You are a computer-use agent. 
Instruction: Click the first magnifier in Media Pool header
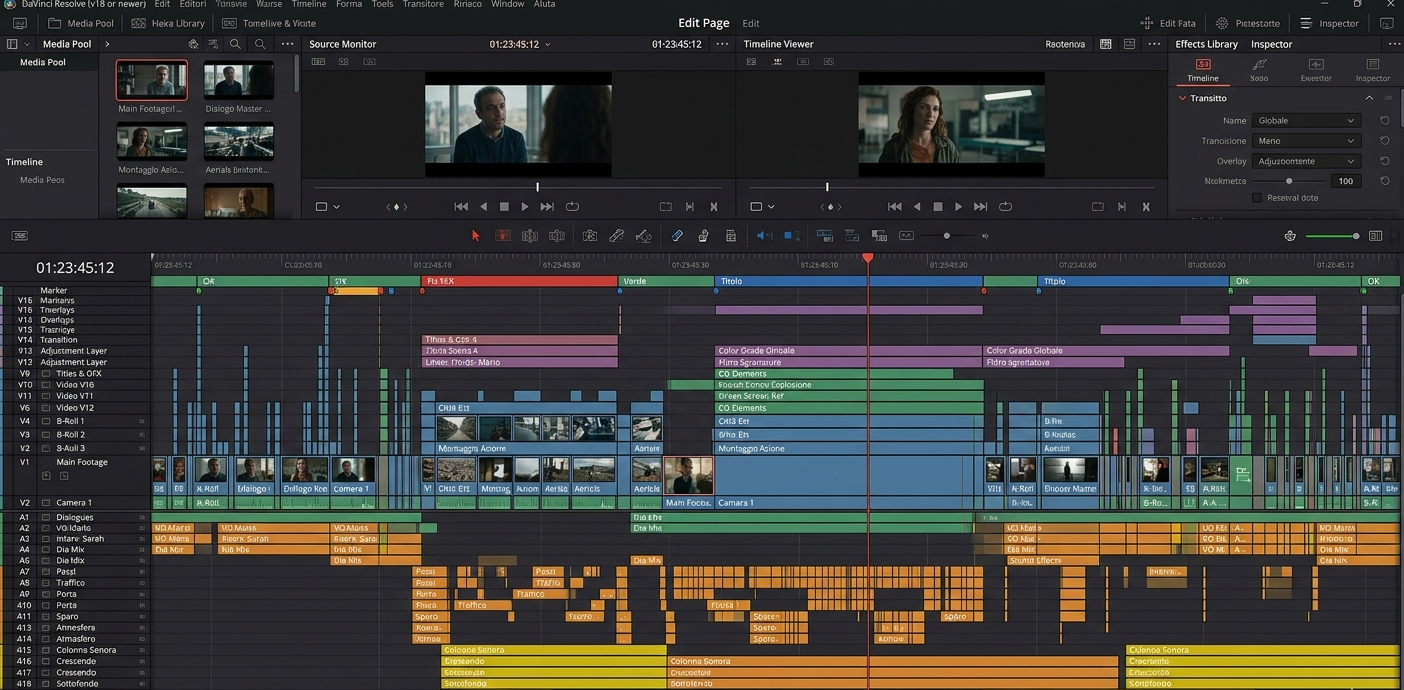[x=235, y=44]
